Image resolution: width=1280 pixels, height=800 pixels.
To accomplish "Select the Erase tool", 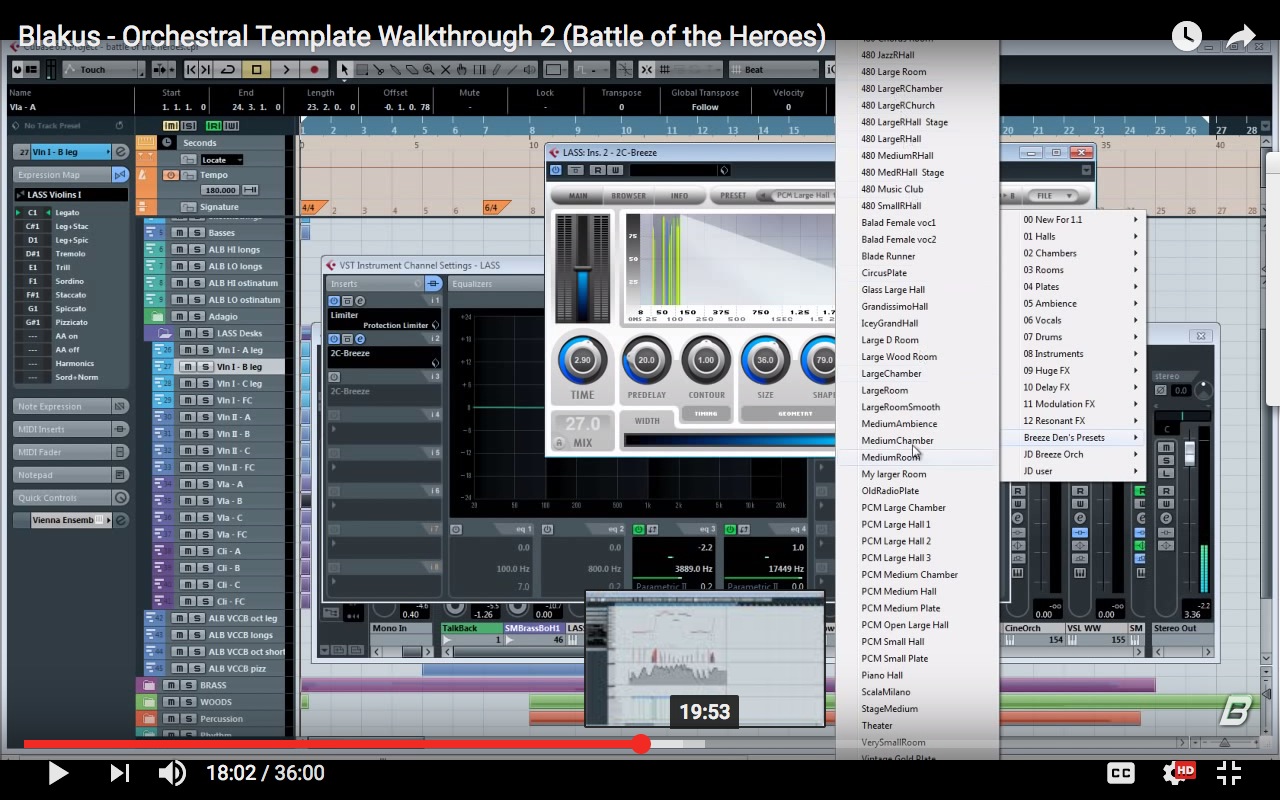I will tap(412, 69).
